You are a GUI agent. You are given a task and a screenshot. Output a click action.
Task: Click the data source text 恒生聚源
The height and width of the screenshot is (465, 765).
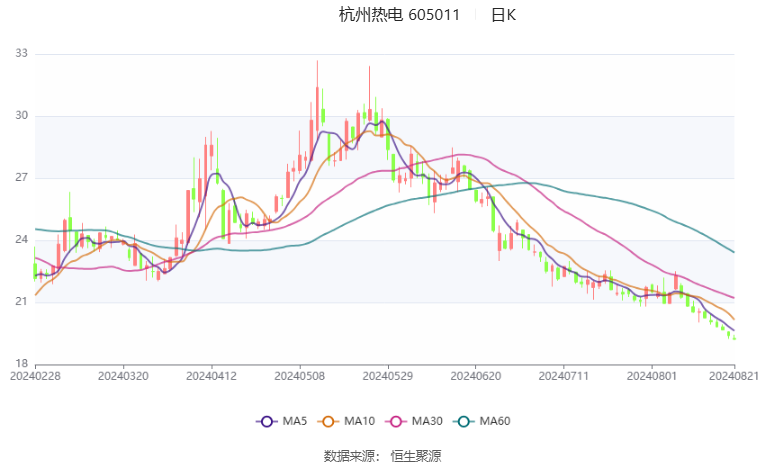416,457
